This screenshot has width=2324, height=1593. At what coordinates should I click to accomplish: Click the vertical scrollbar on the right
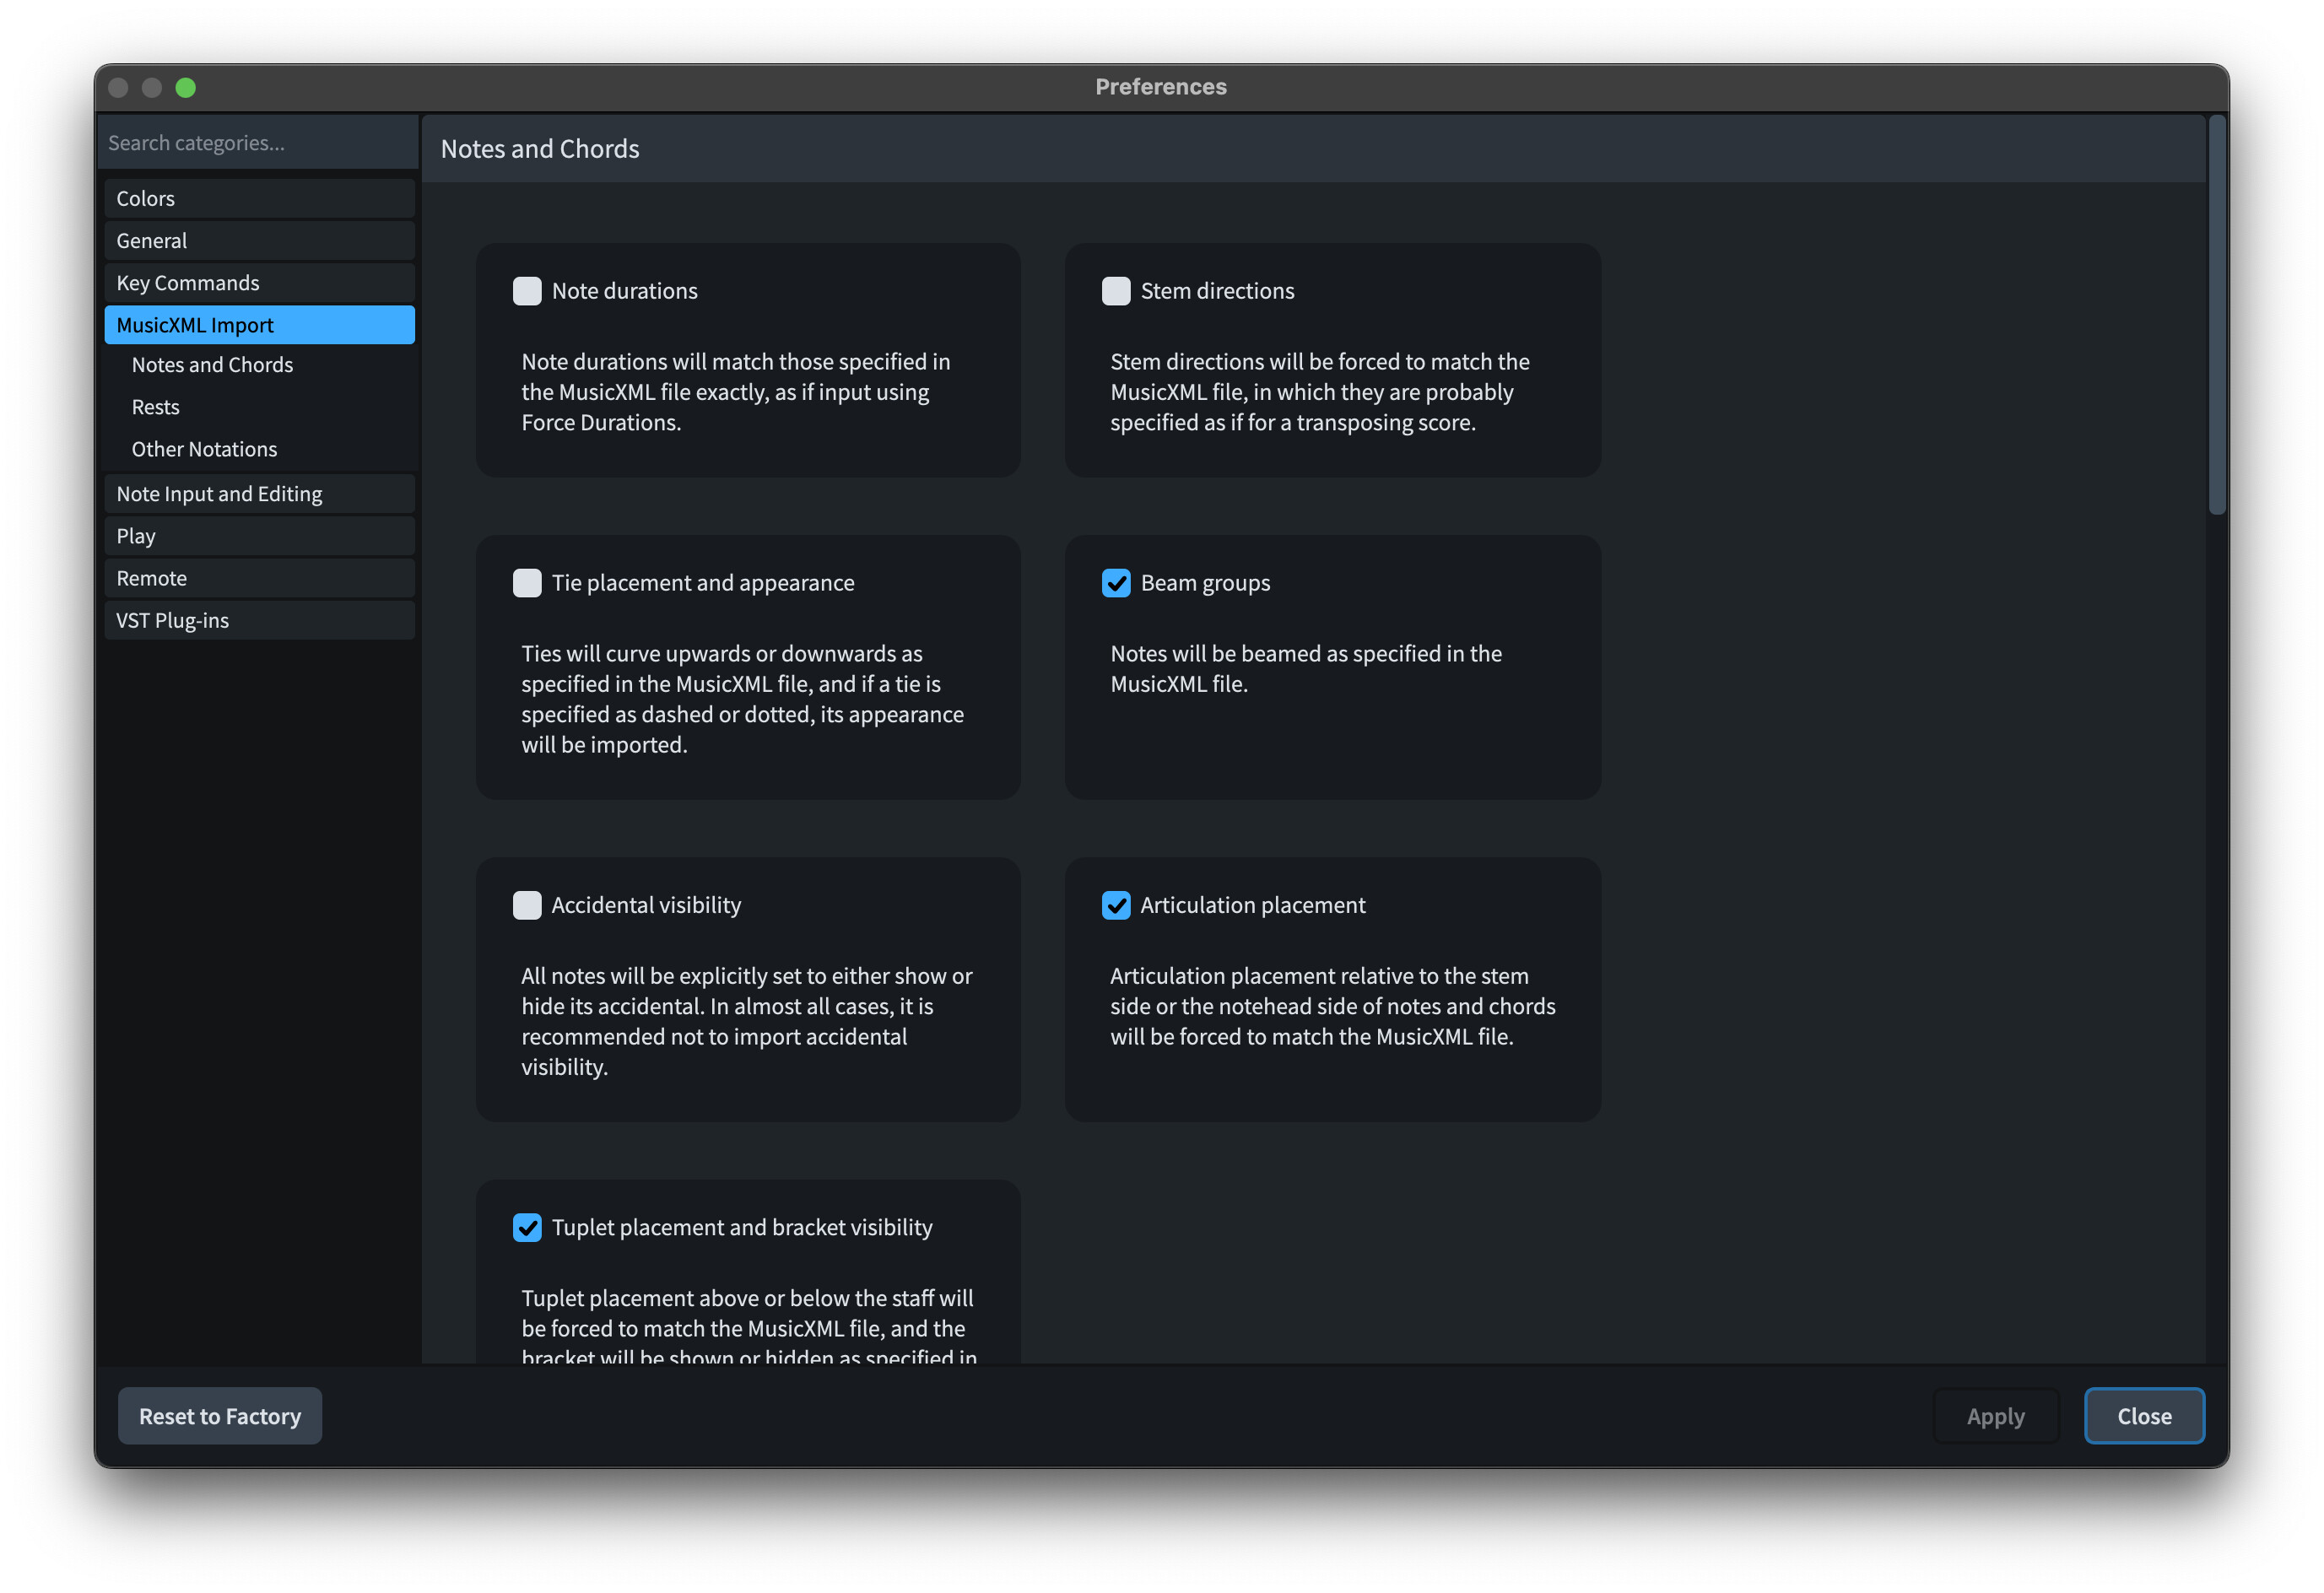[2216, 315]
